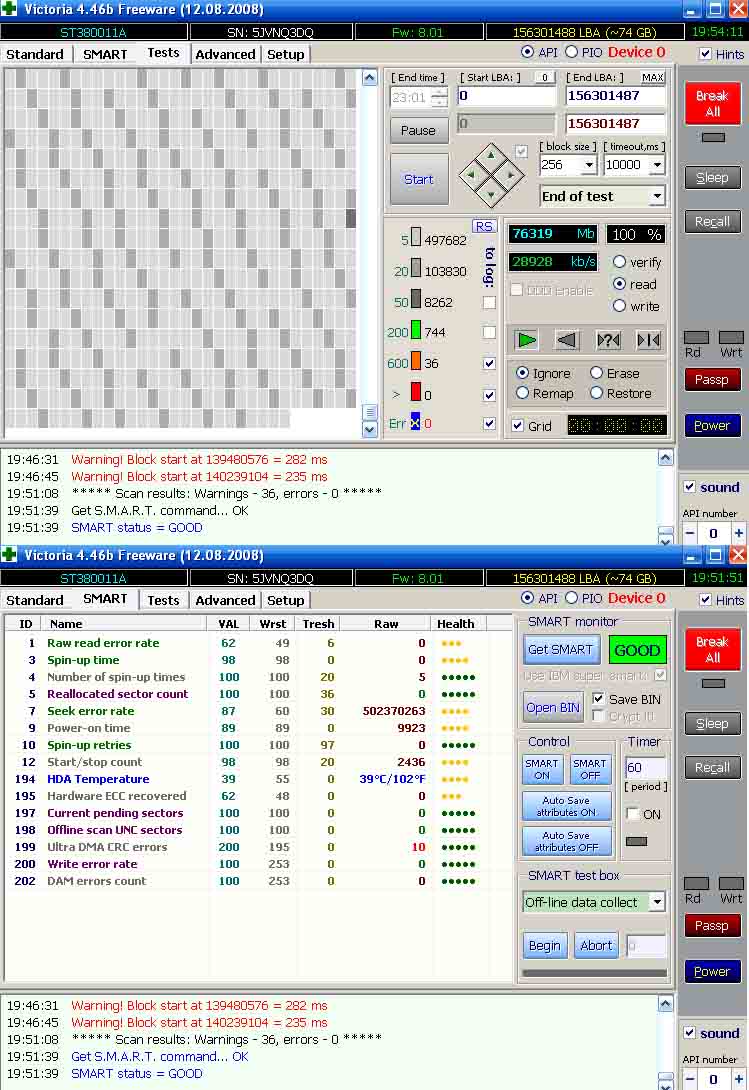
Task: Open the Setup tab in SMART window
Action: [286, 600]
